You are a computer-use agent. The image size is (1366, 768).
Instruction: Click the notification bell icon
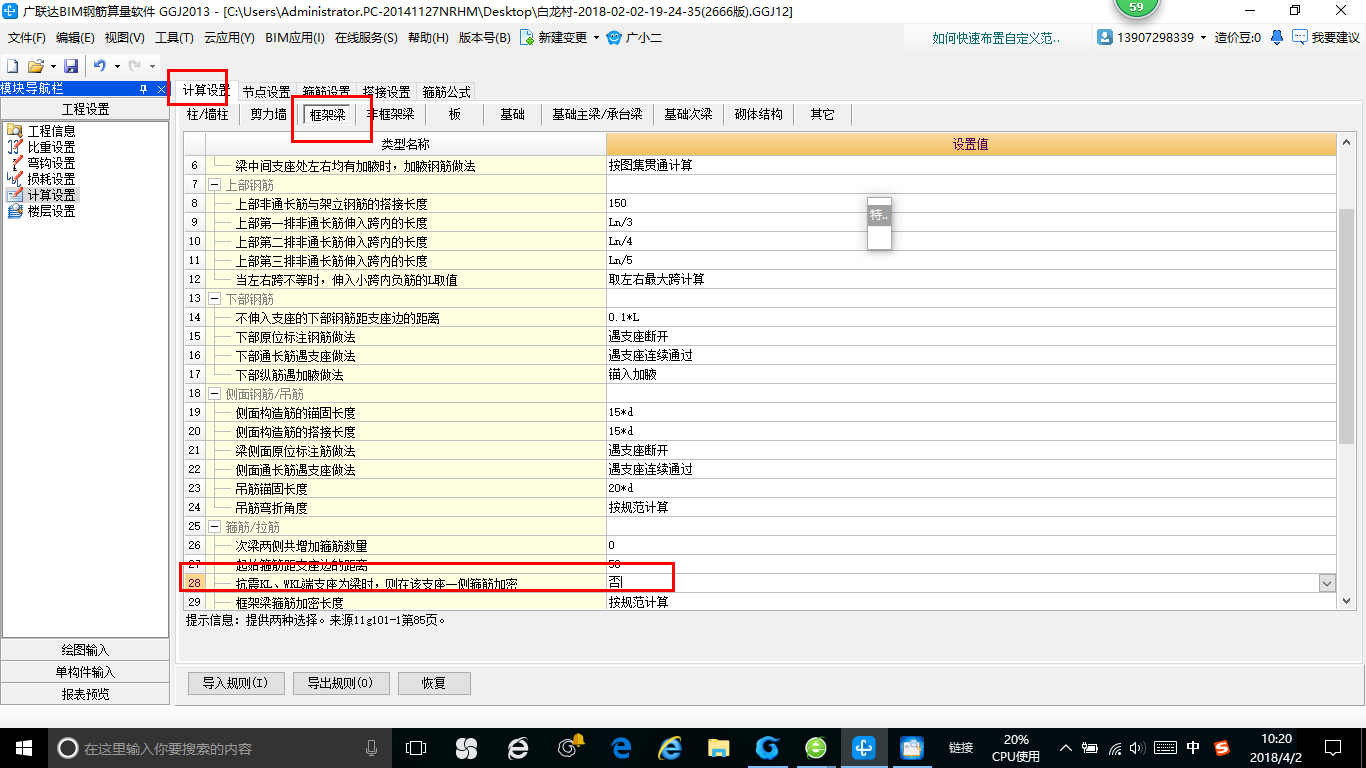[1277, 37]
